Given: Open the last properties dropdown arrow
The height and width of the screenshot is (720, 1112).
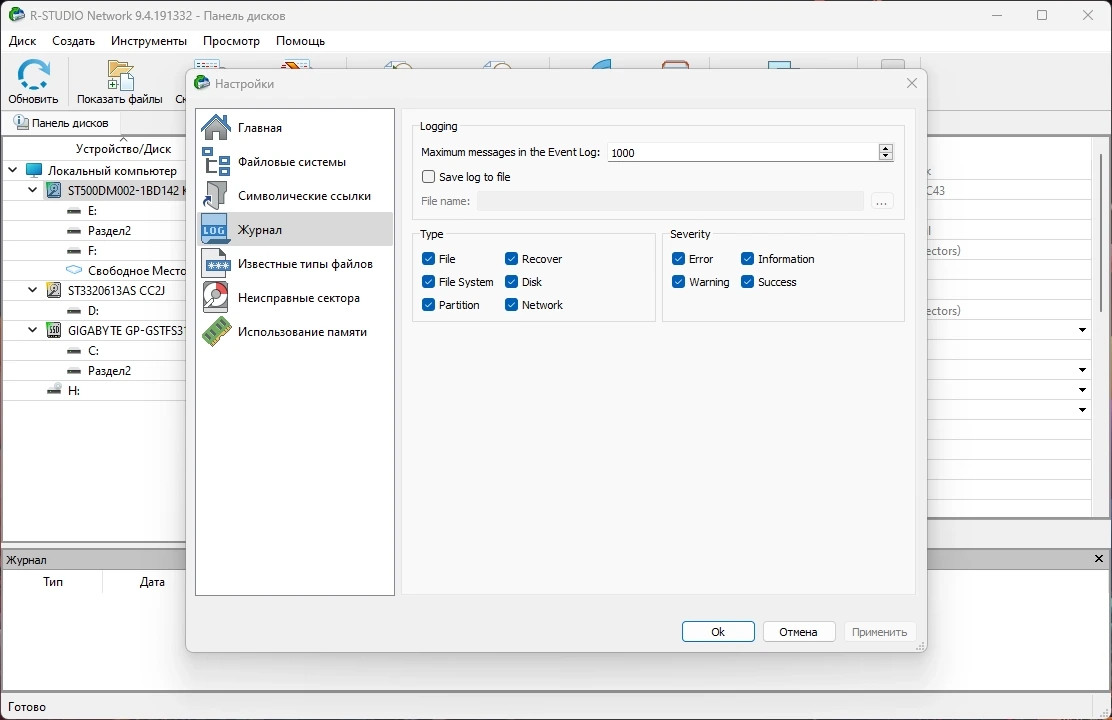Looking at the screenshot, I should [1082, 409].
